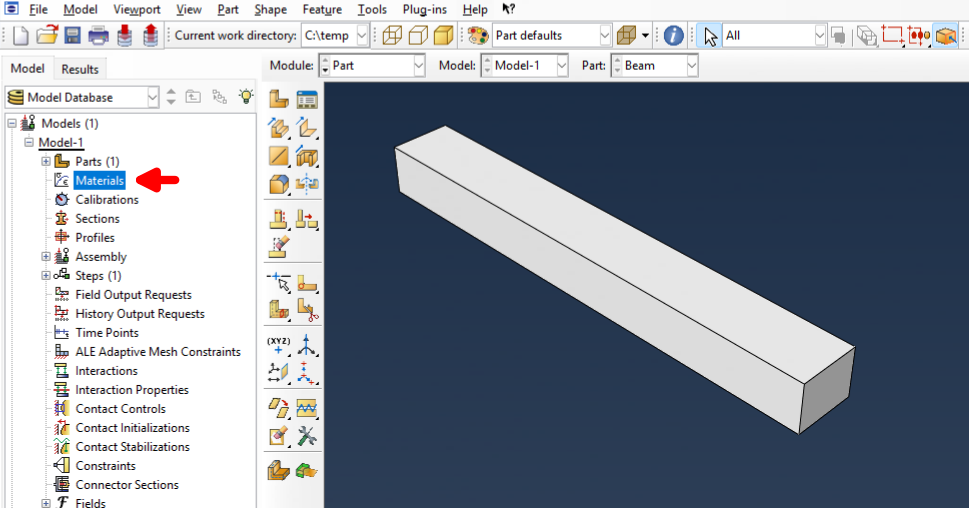
Task: Enable wireframe render style
Action: coord(393,36)
